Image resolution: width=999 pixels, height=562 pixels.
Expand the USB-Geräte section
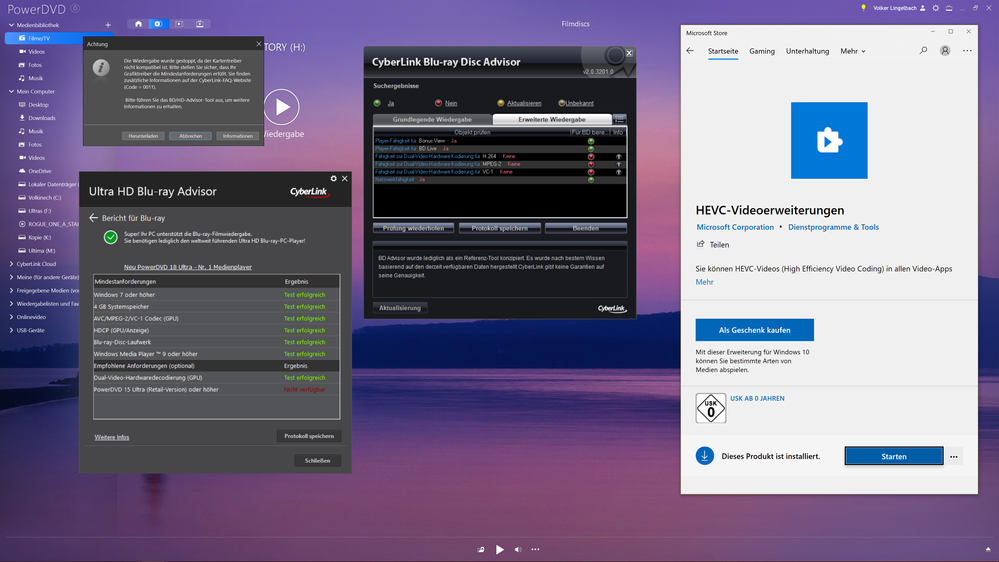click(11, 330)
